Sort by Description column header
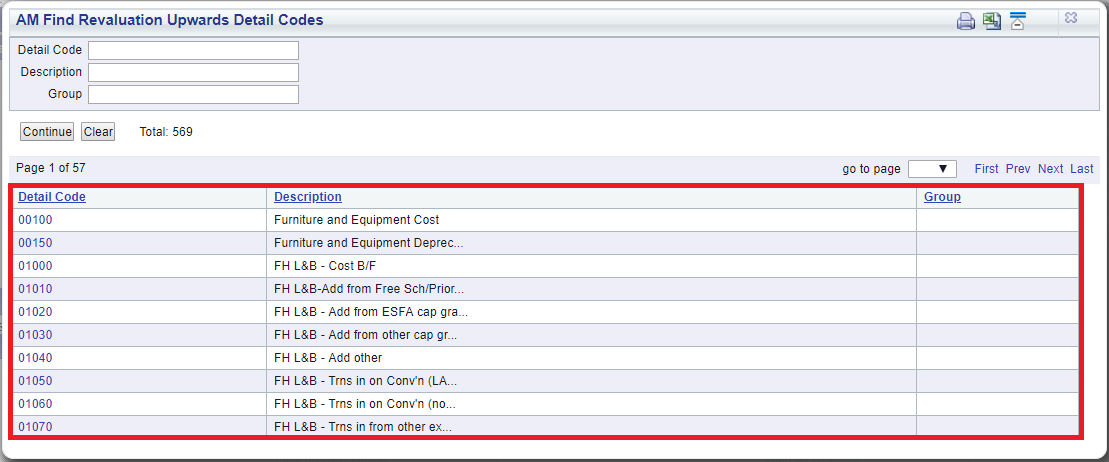Viewport: 1109px width, 462px height. (308, 197)
